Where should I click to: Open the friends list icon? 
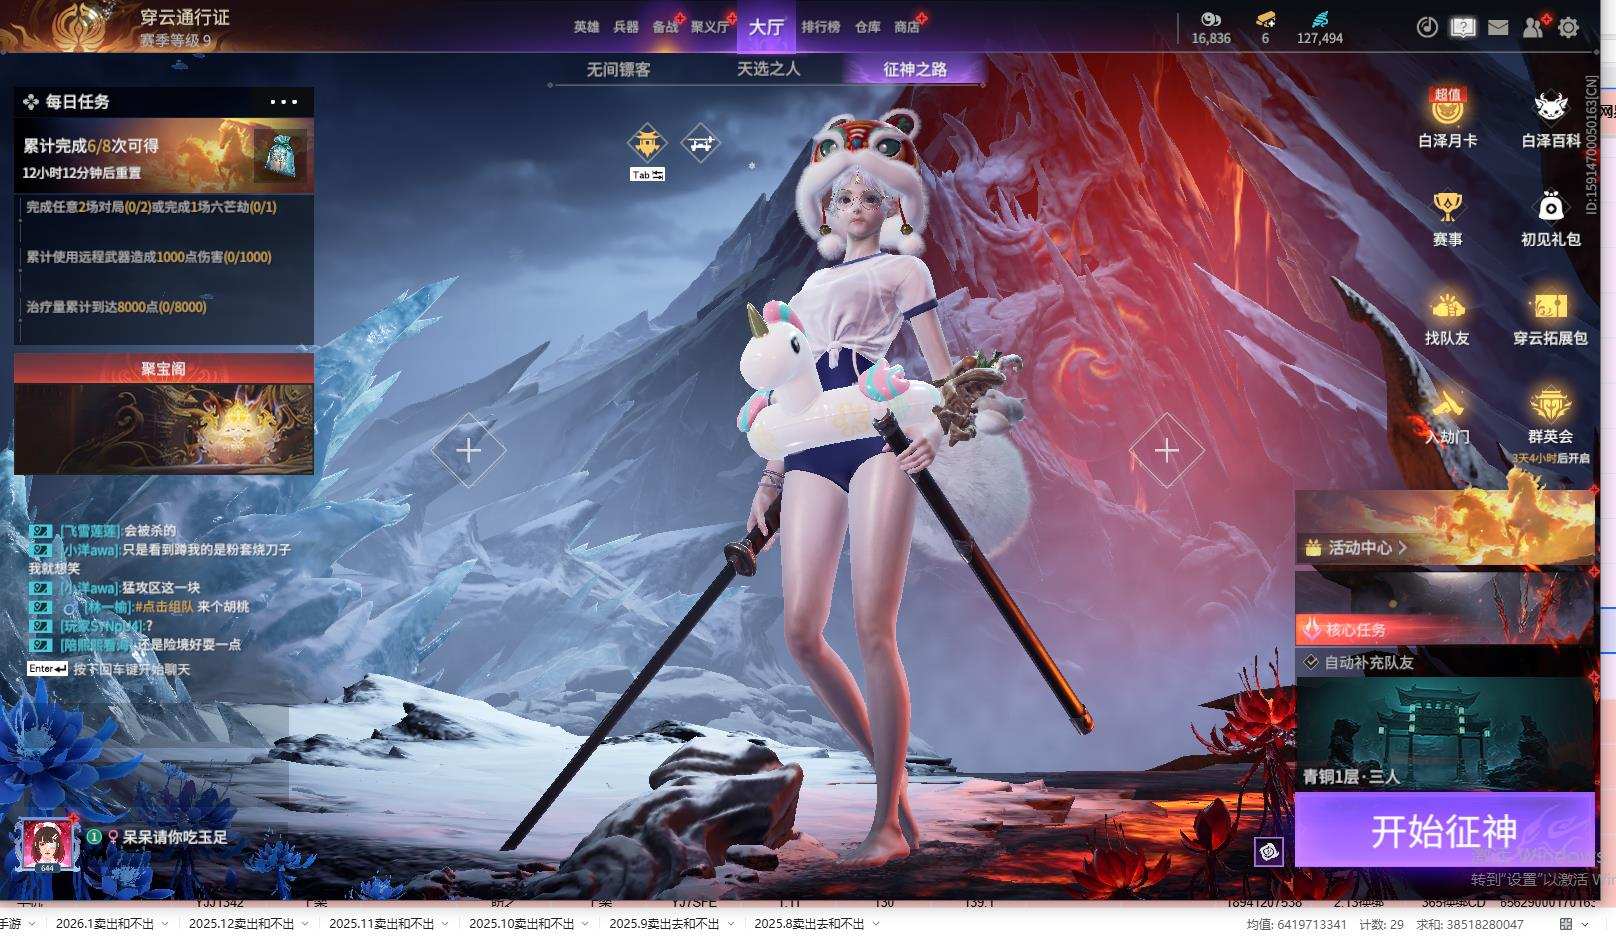pos(1533,27)
